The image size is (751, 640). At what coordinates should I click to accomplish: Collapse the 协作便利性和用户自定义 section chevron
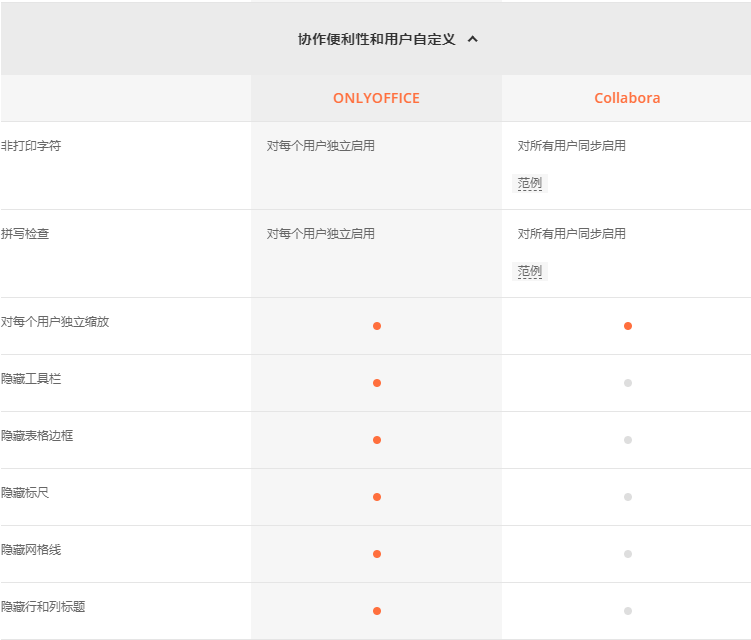(x=473, y=39)
